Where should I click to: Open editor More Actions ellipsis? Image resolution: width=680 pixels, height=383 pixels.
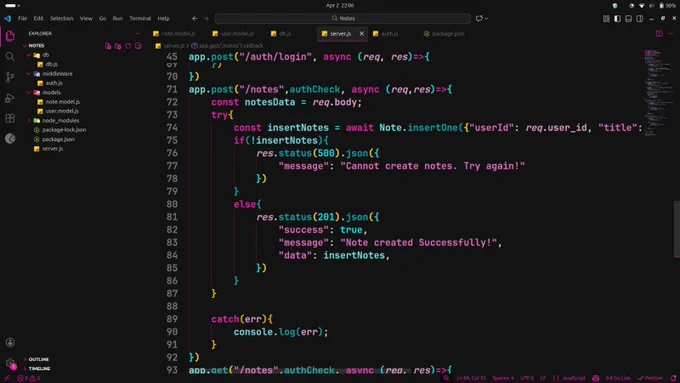tap(670, 33)
